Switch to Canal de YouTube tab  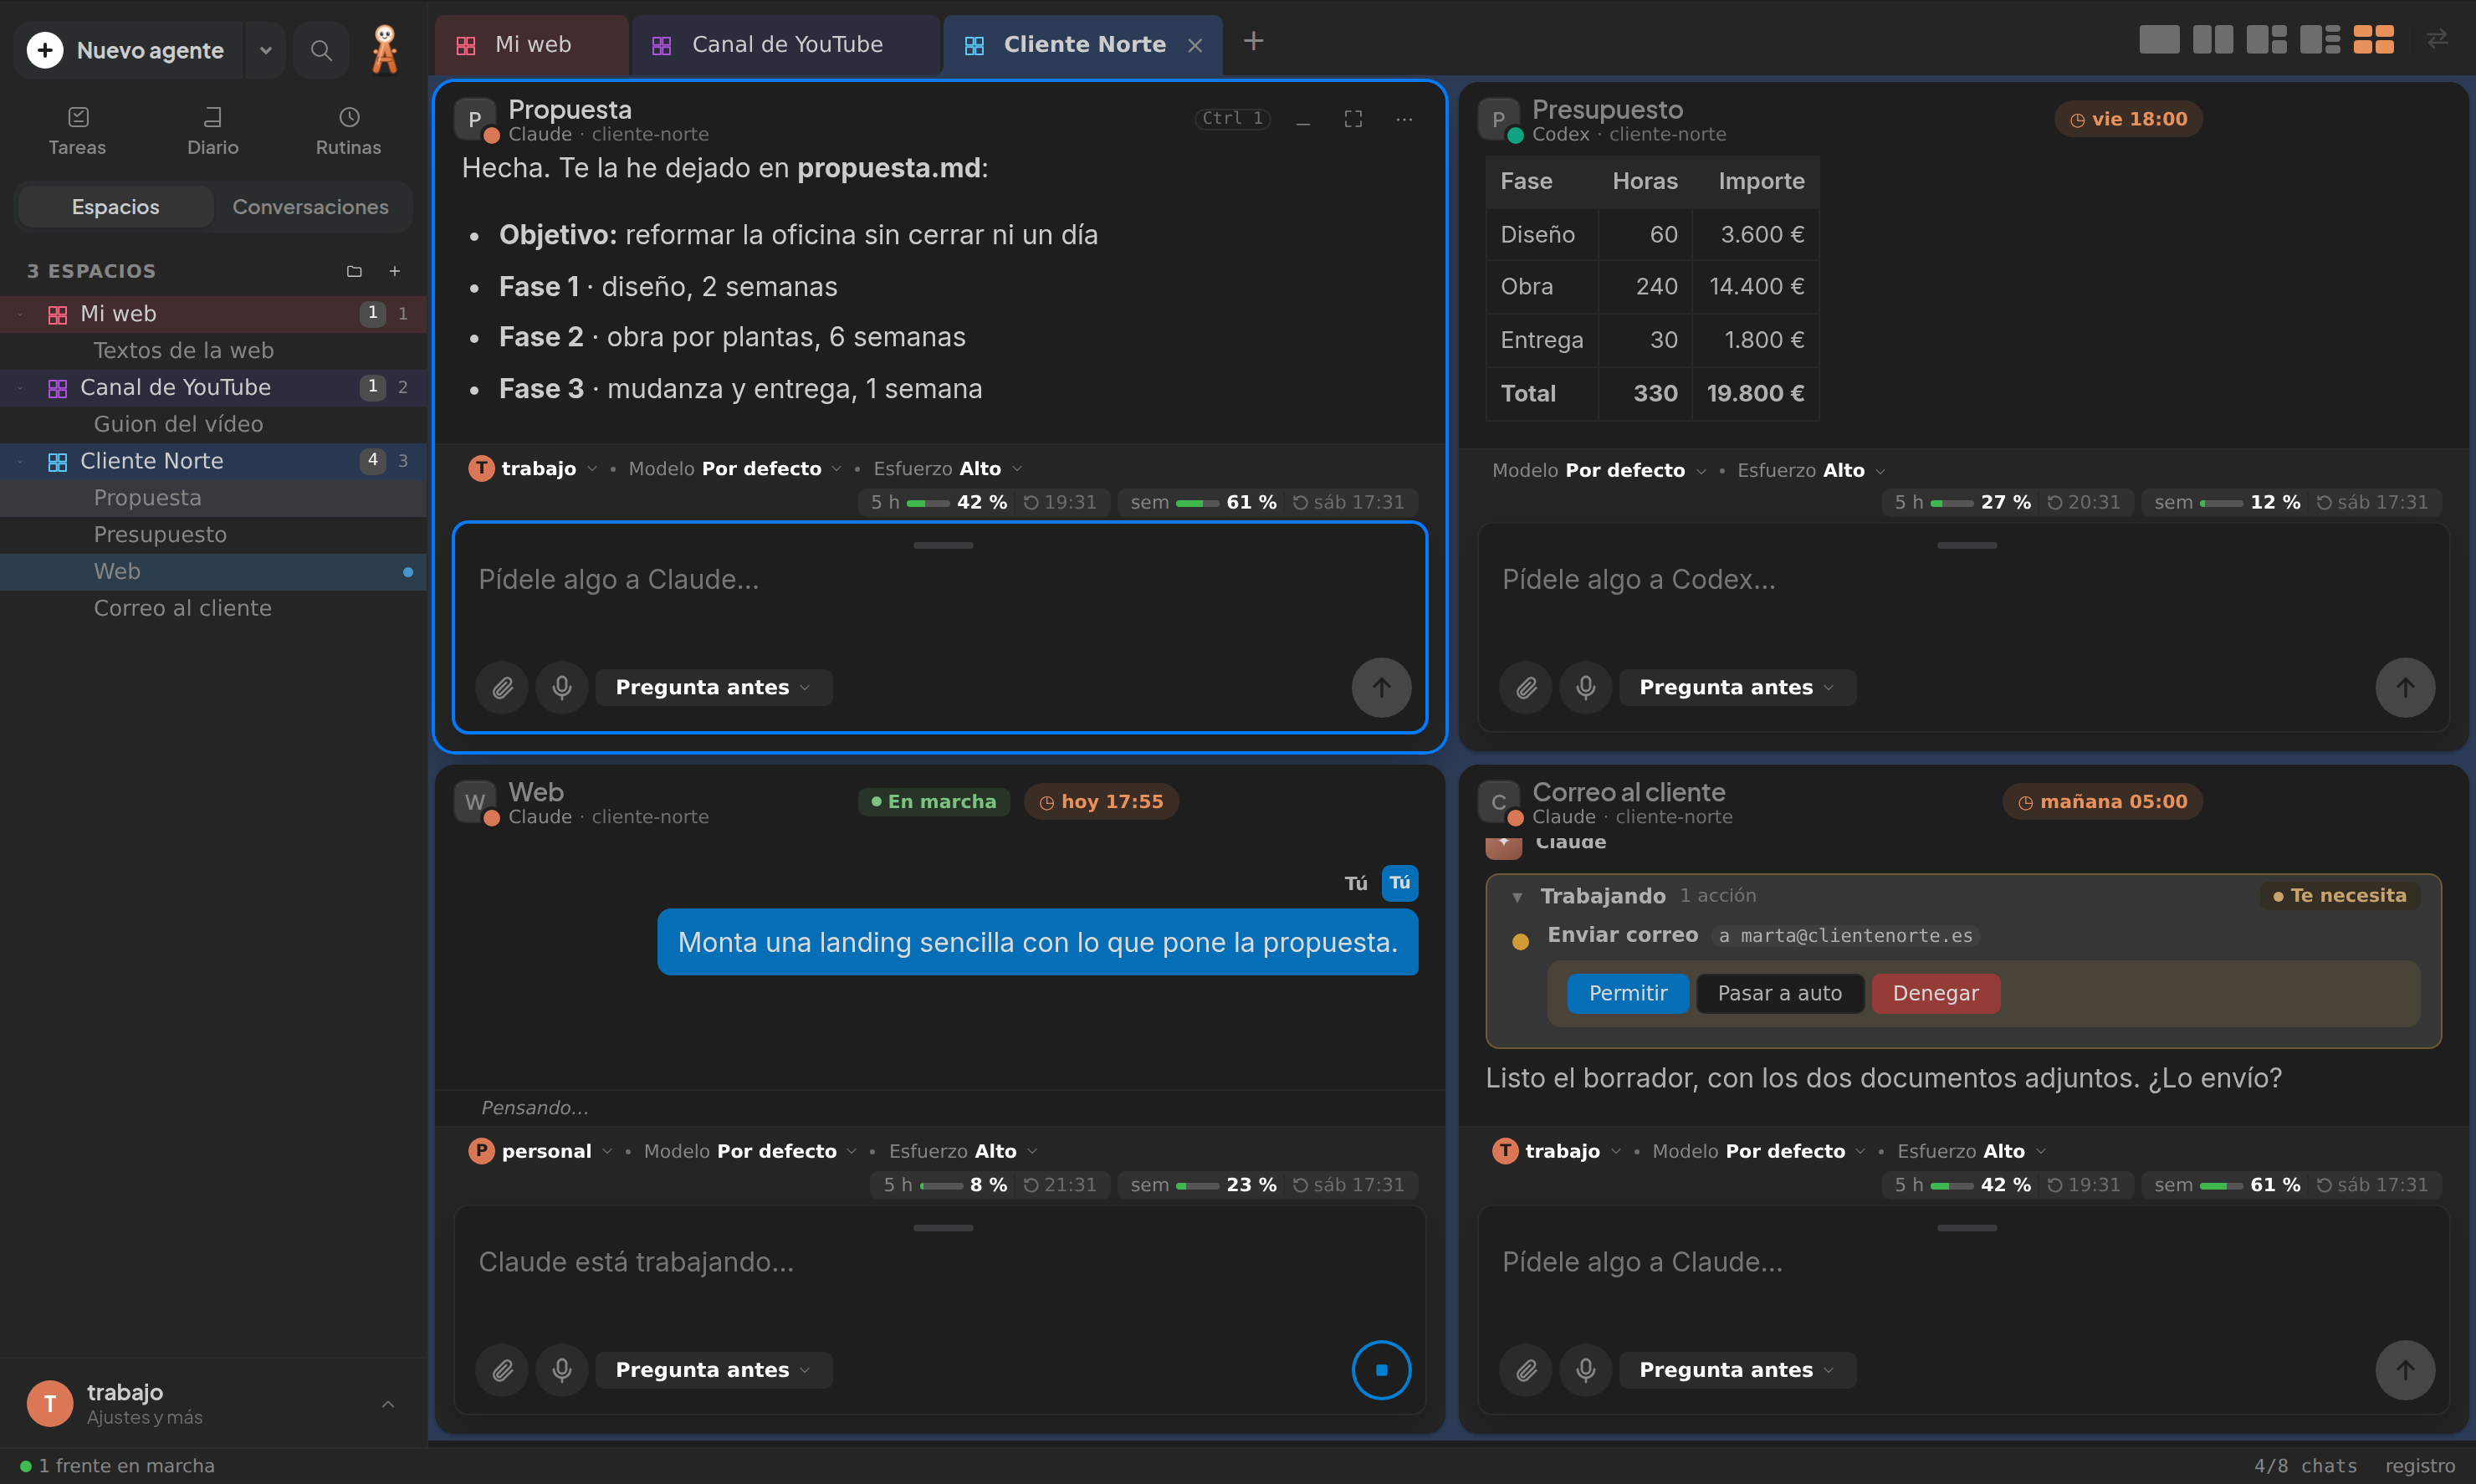pyautogui.click(x=786, y=45)
